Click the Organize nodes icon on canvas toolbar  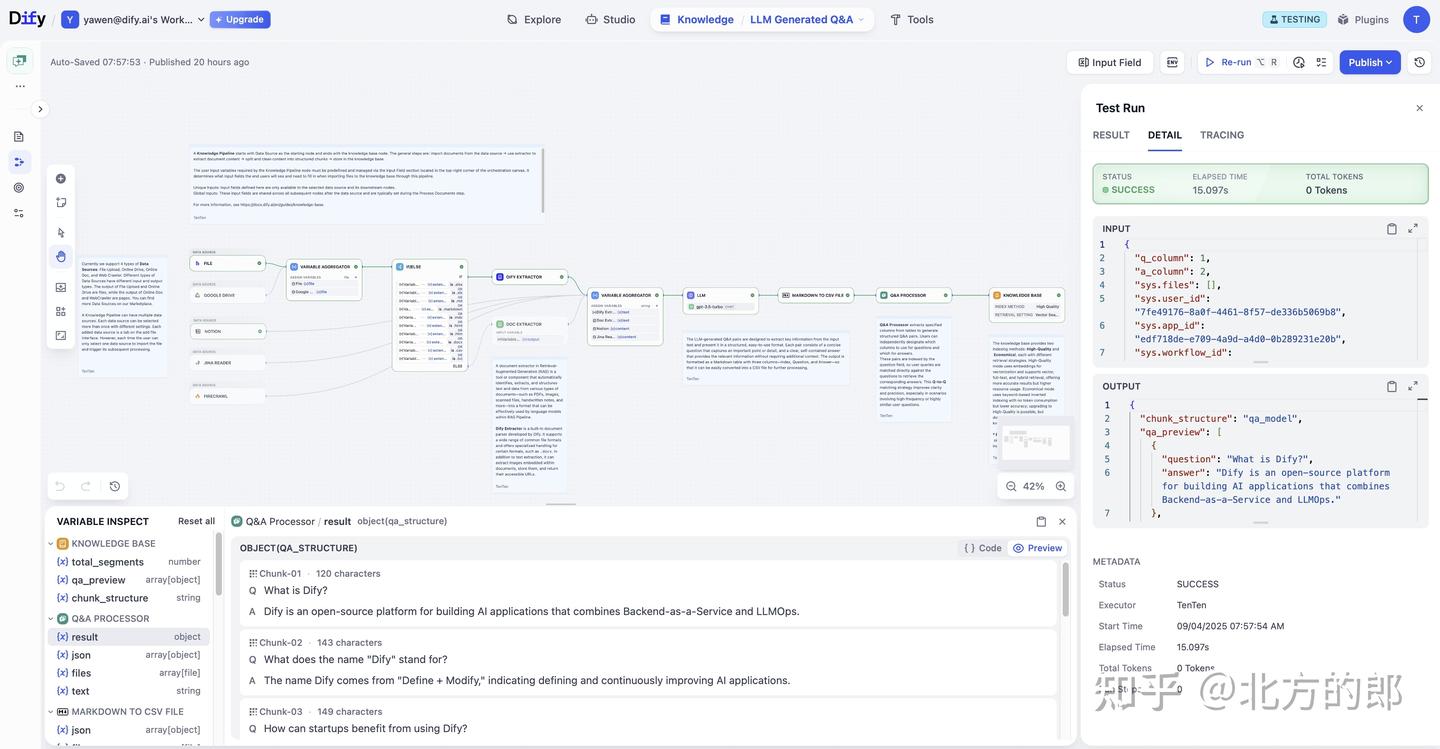click(61, 311)
